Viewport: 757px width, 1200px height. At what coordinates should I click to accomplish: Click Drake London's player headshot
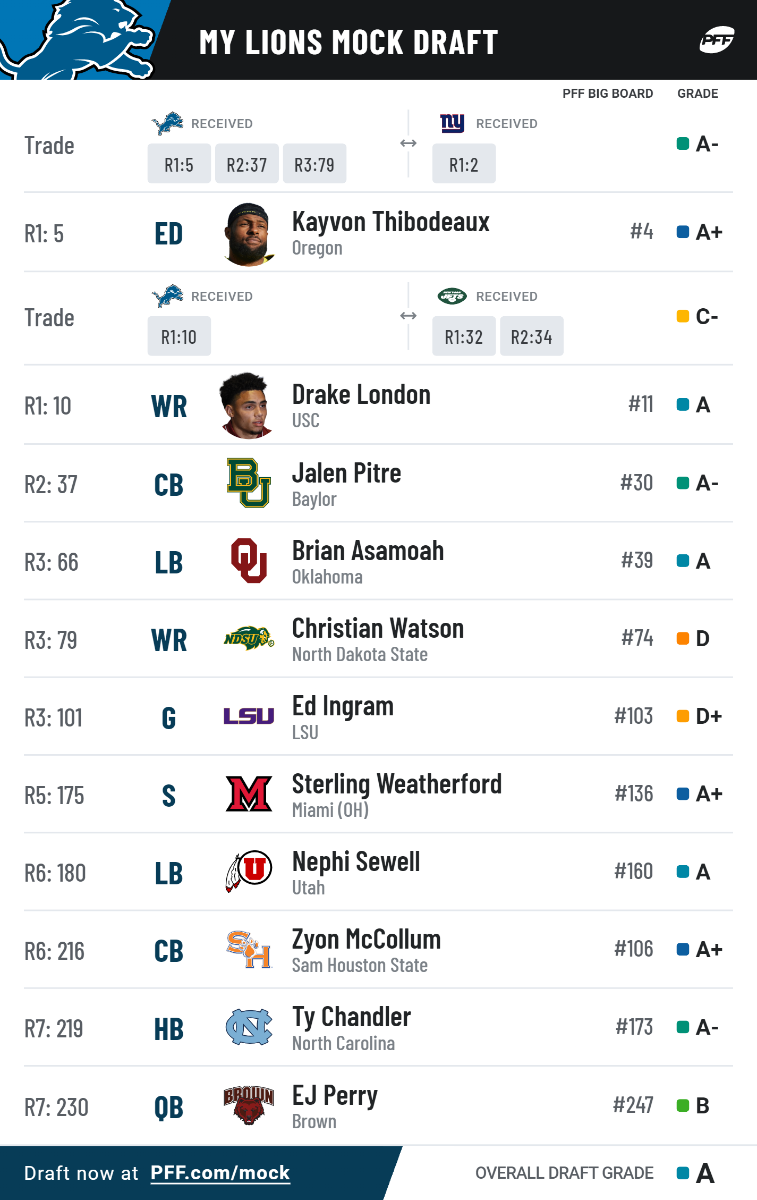click(x=247, y=405)
